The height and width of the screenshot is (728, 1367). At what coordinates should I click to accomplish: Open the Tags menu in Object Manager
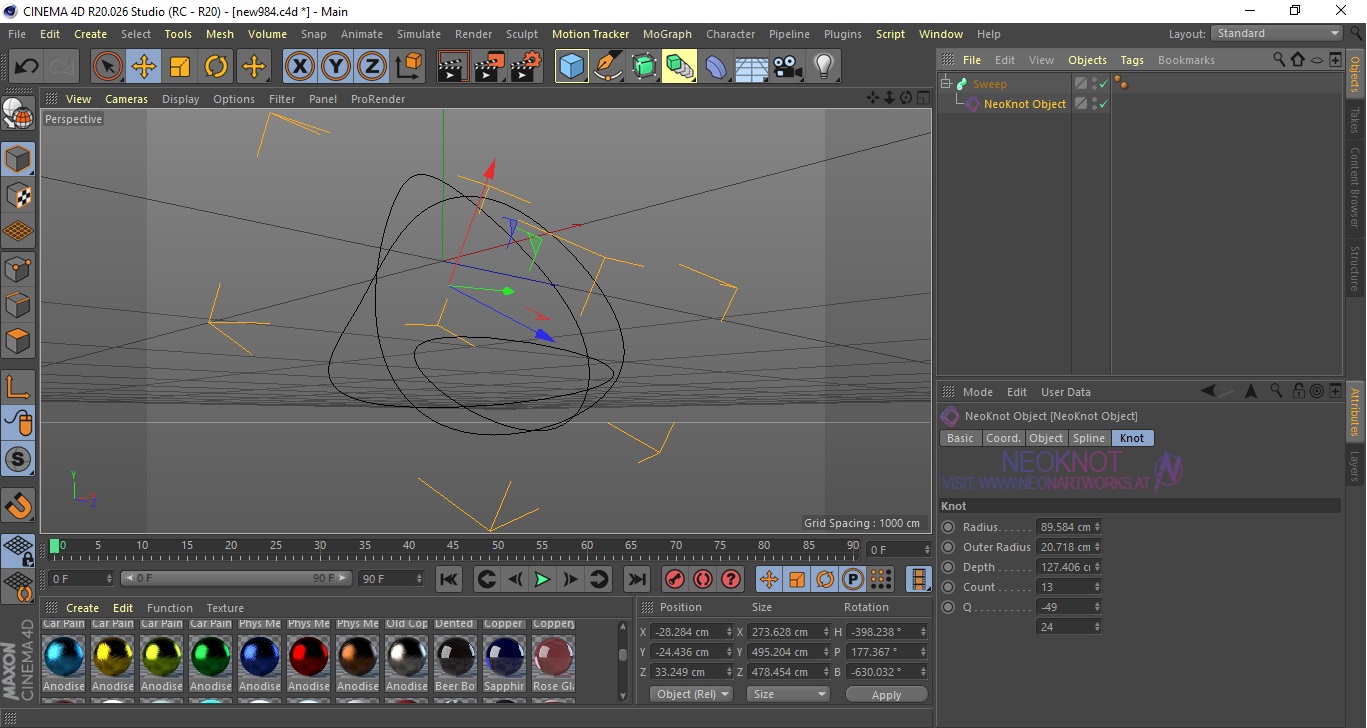[x=1132, y=60]
